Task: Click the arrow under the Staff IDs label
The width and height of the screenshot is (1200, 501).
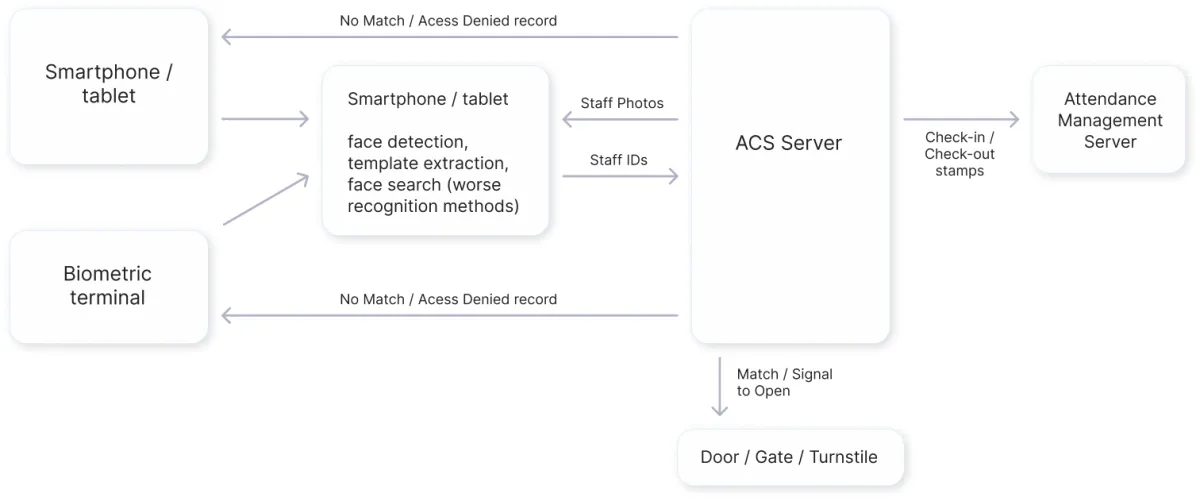Action: (x=620, y=177)
